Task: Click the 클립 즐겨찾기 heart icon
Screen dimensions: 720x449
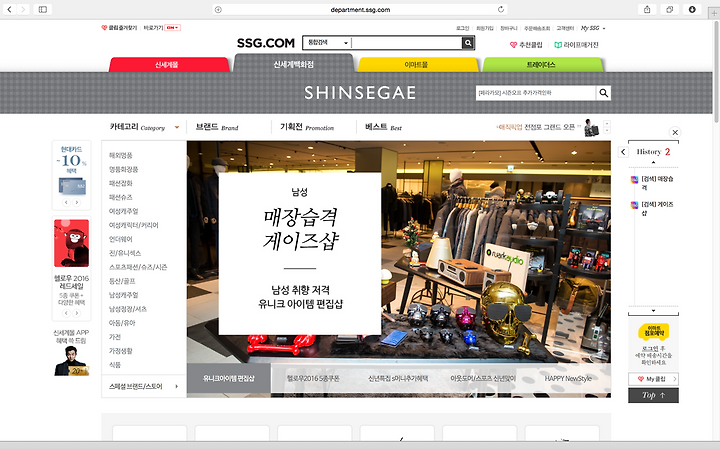Action: [x=104, y=28]
